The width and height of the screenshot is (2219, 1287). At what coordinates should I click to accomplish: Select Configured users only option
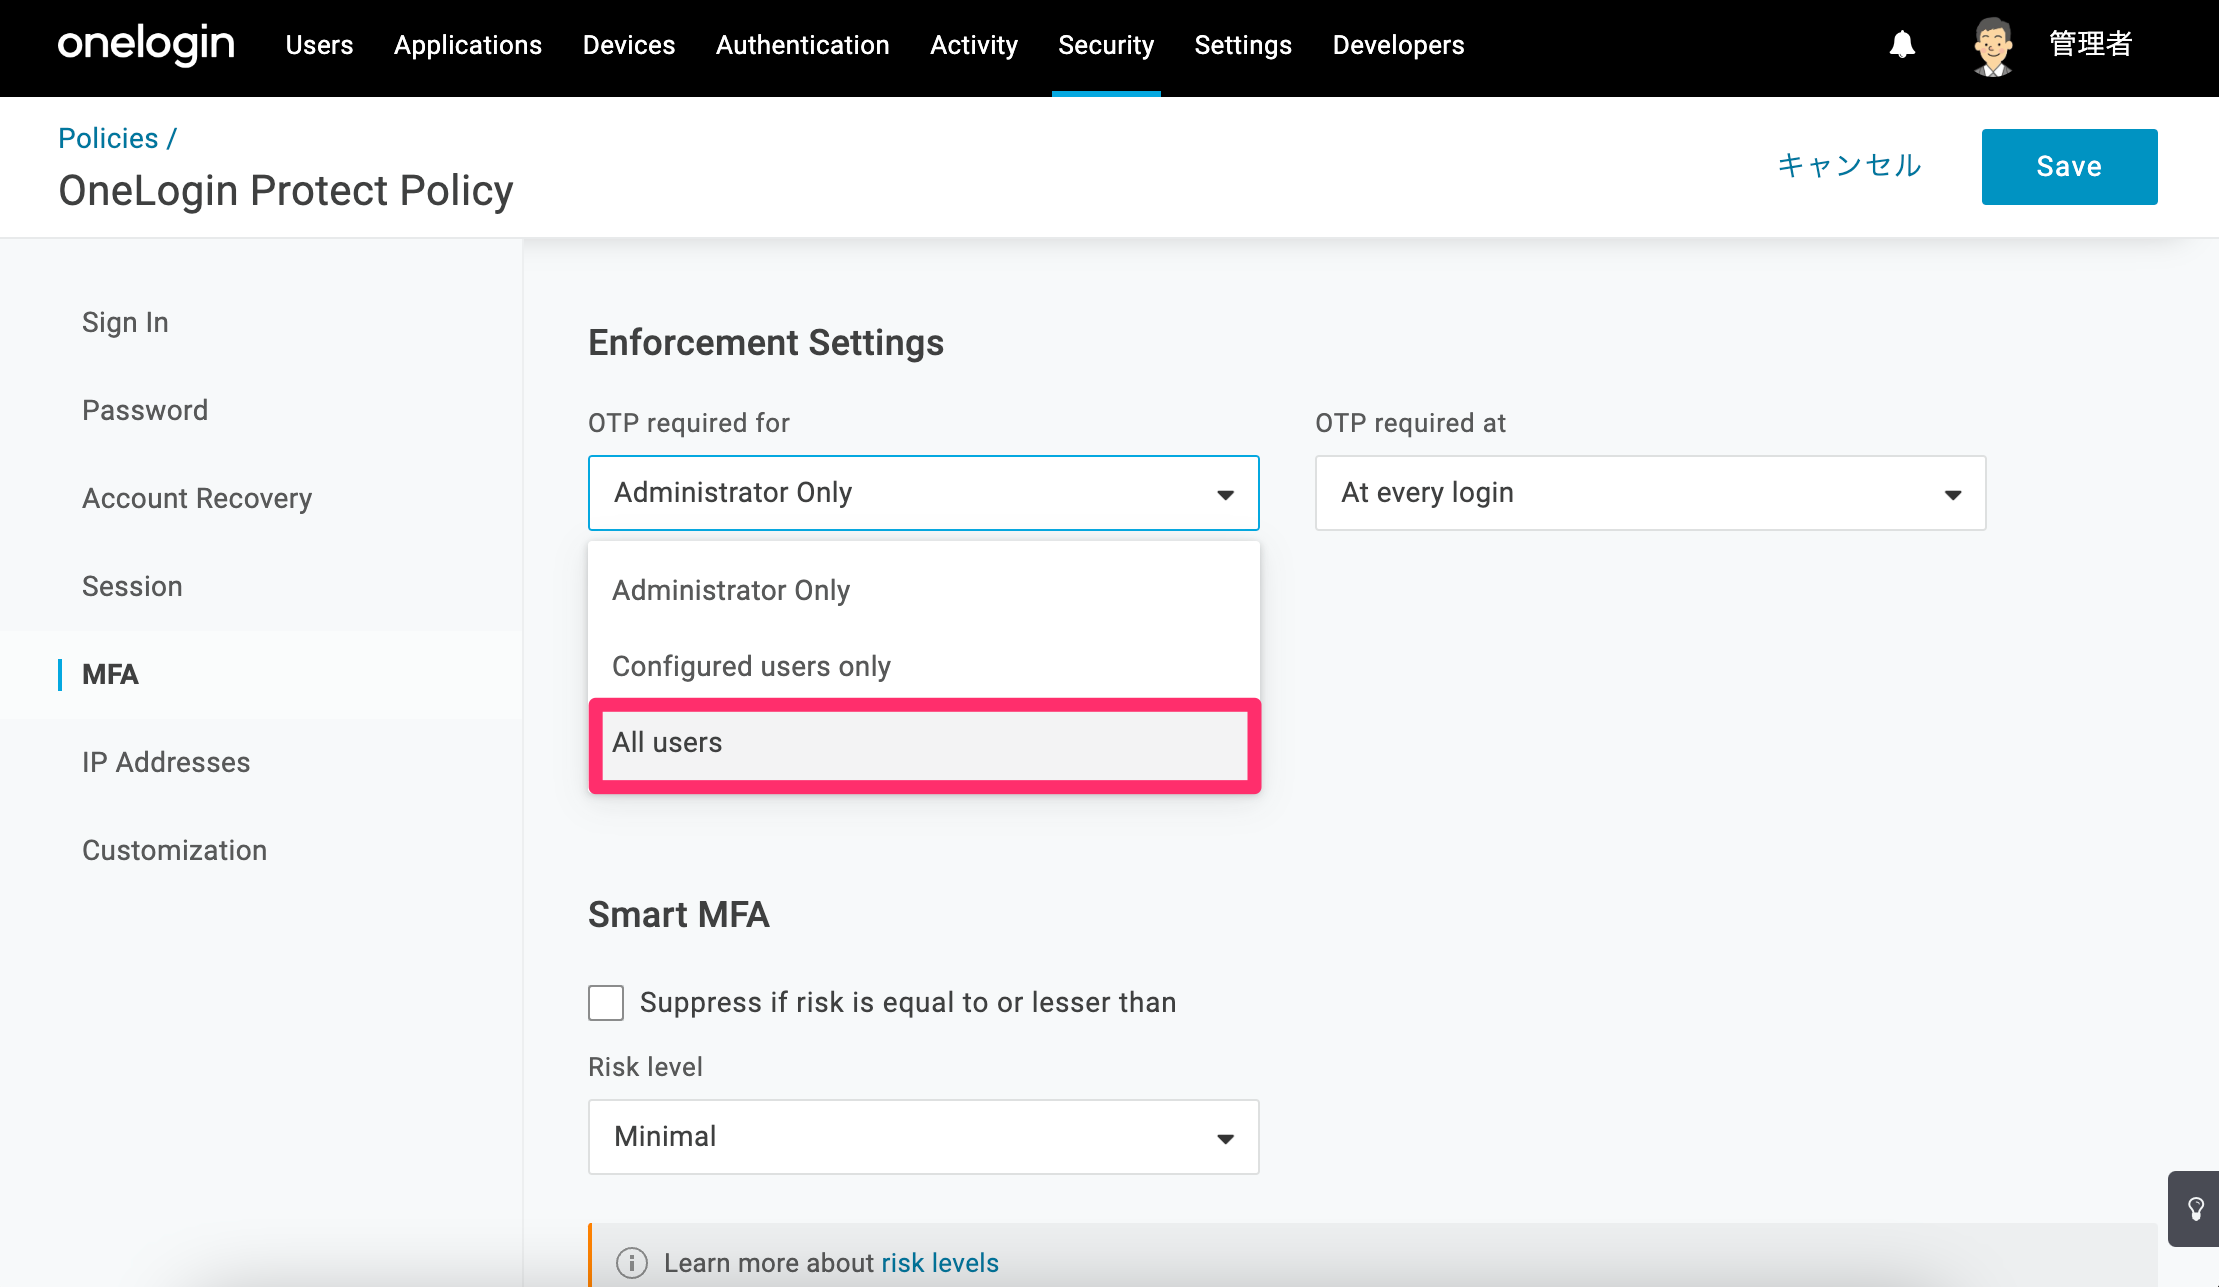[924, 666]
